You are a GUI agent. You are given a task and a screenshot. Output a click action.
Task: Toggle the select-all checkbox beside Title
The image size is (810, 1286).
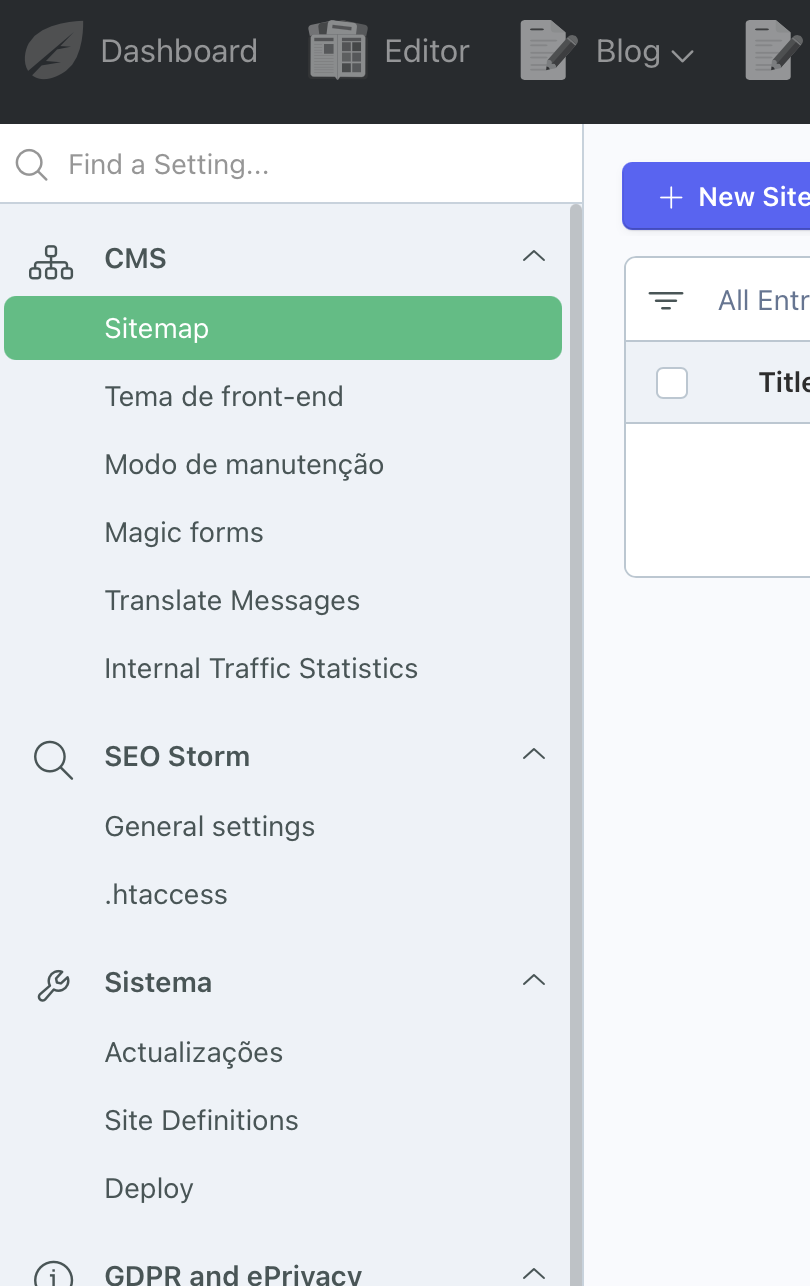coord(672,382)
